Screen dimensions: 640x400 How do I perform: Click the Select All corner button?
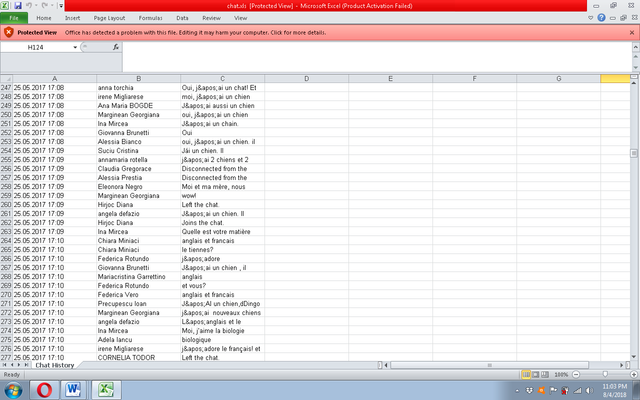coord(6,78)
